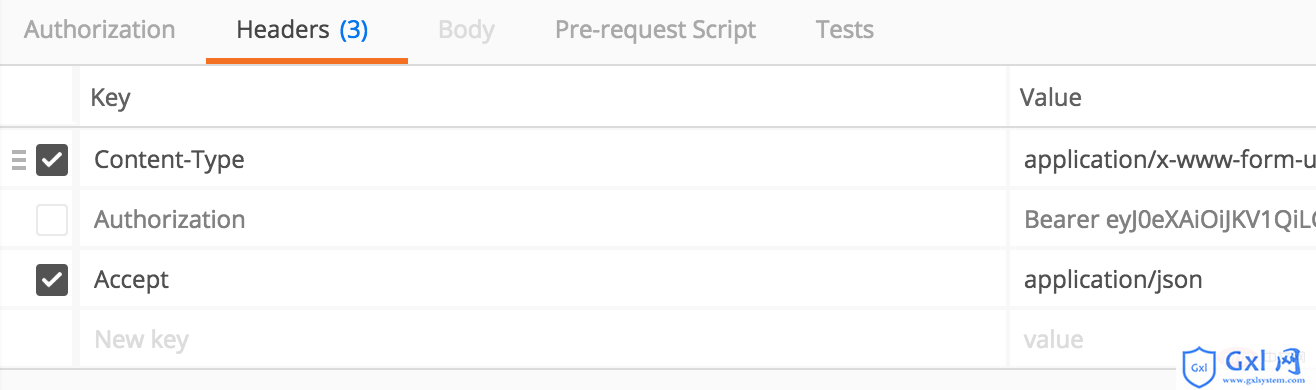The height and width of the screenshot is (390, 1316).
Task: Open the Body tab
Action: pos(466,30)
